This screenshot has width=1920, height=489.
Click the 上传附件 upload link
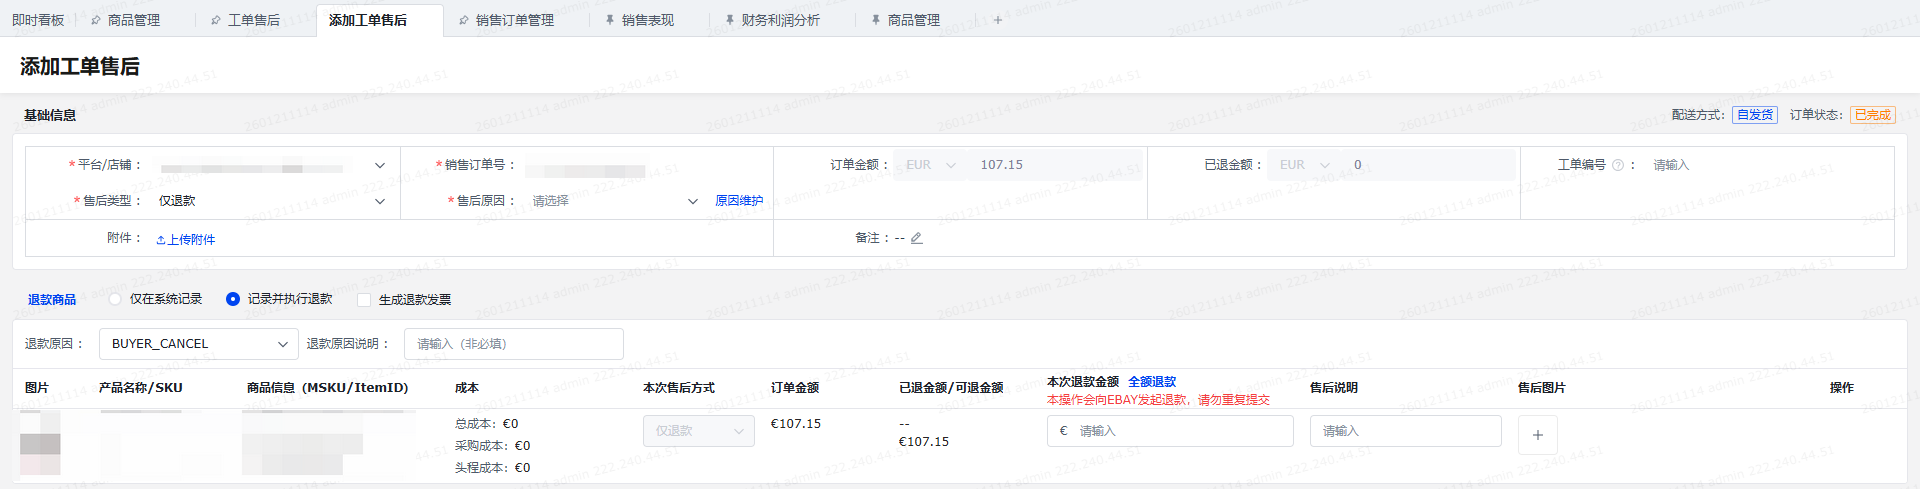[186, 240]
